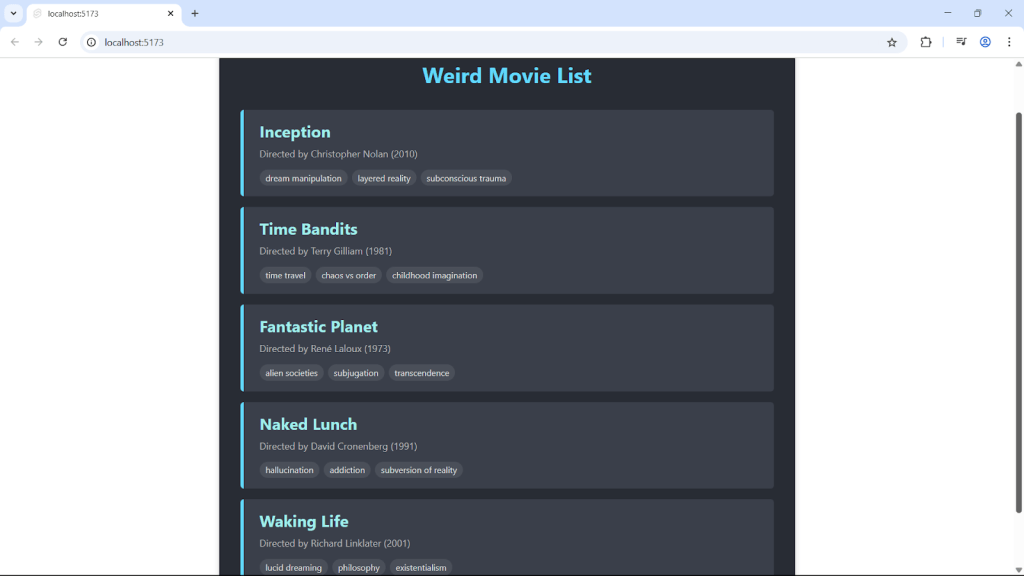Image resolution: width=1024 pixels, height=576 pixels.
Task: Expand the Waking Life movie card
Action: click(x=506, y=537)
